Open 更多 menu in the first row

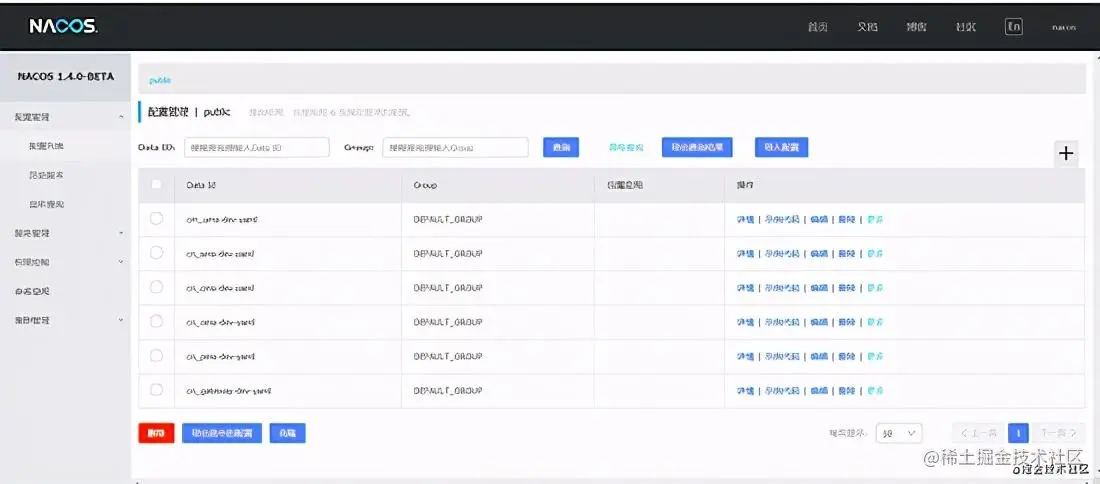(875, 220)
